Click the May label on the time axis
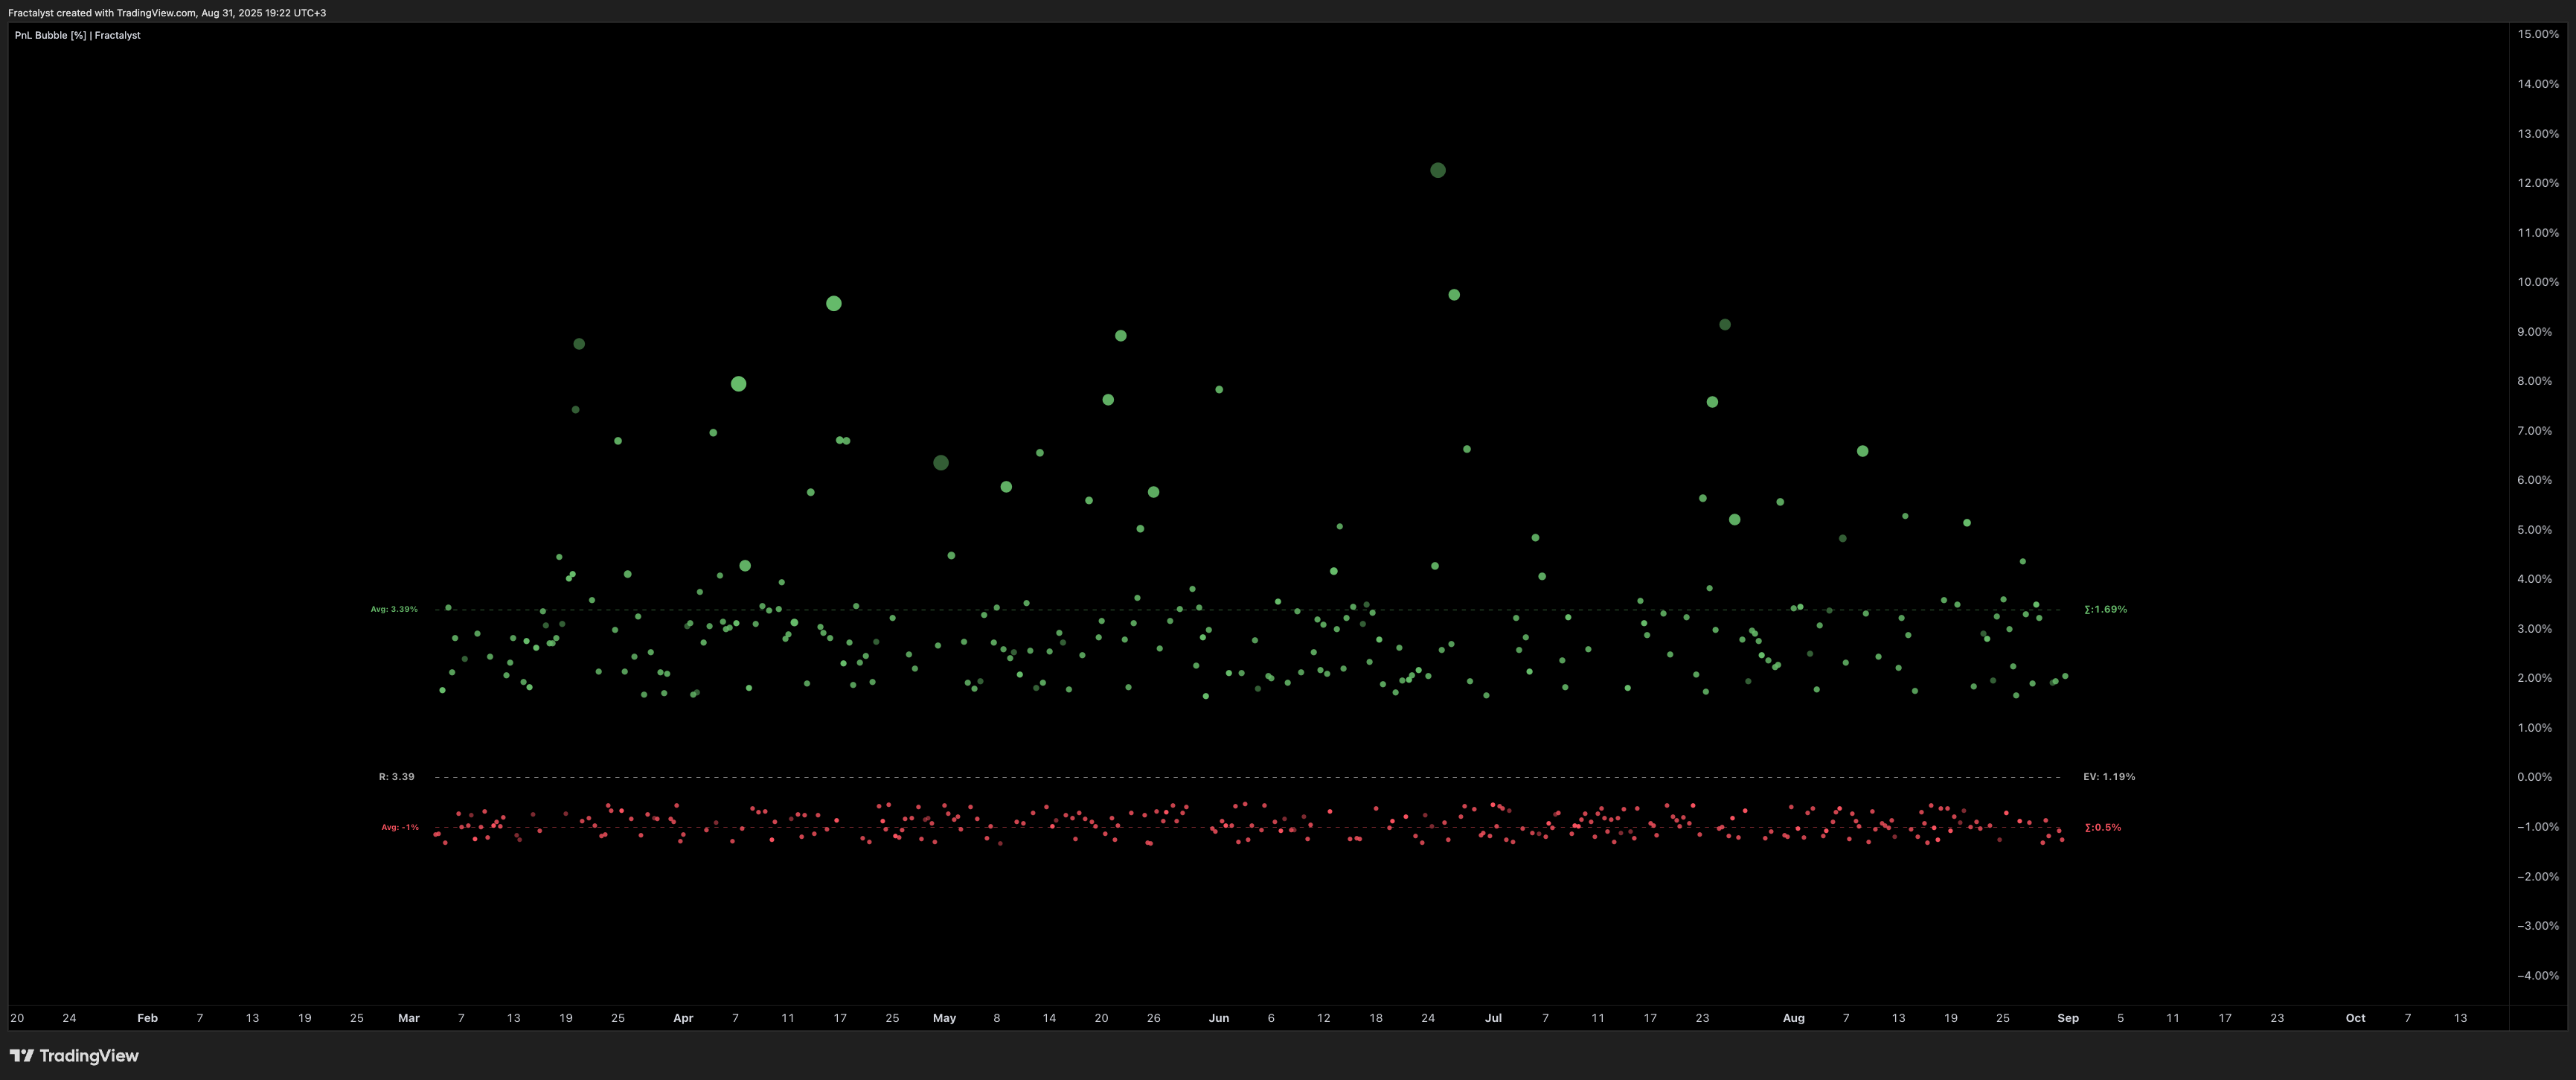The width and height of the screenshot is (2576, 1080). point(944,1018)
